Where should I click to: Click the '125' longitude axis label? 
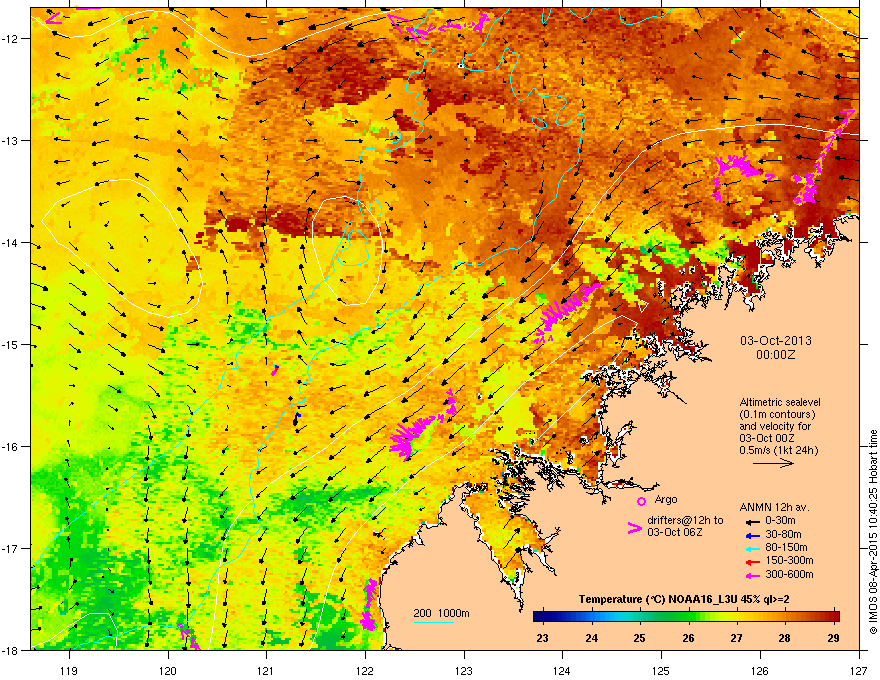(x=661, y=670)
